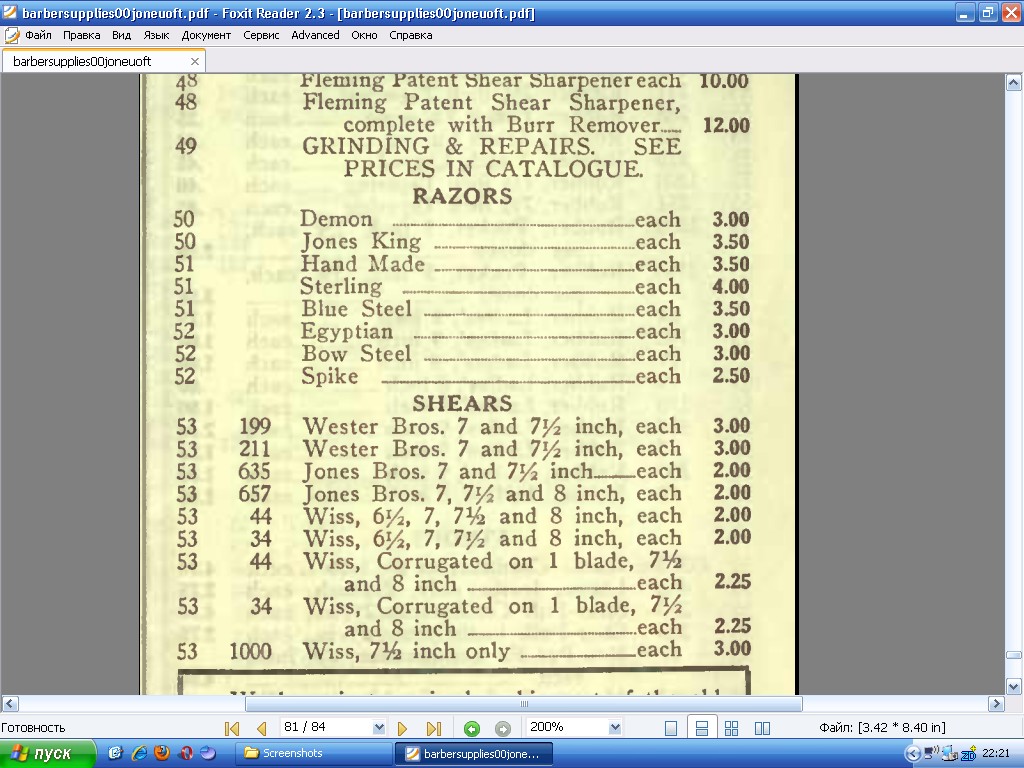
Task: Click the green previous view button
Action: tap(472, 729)
